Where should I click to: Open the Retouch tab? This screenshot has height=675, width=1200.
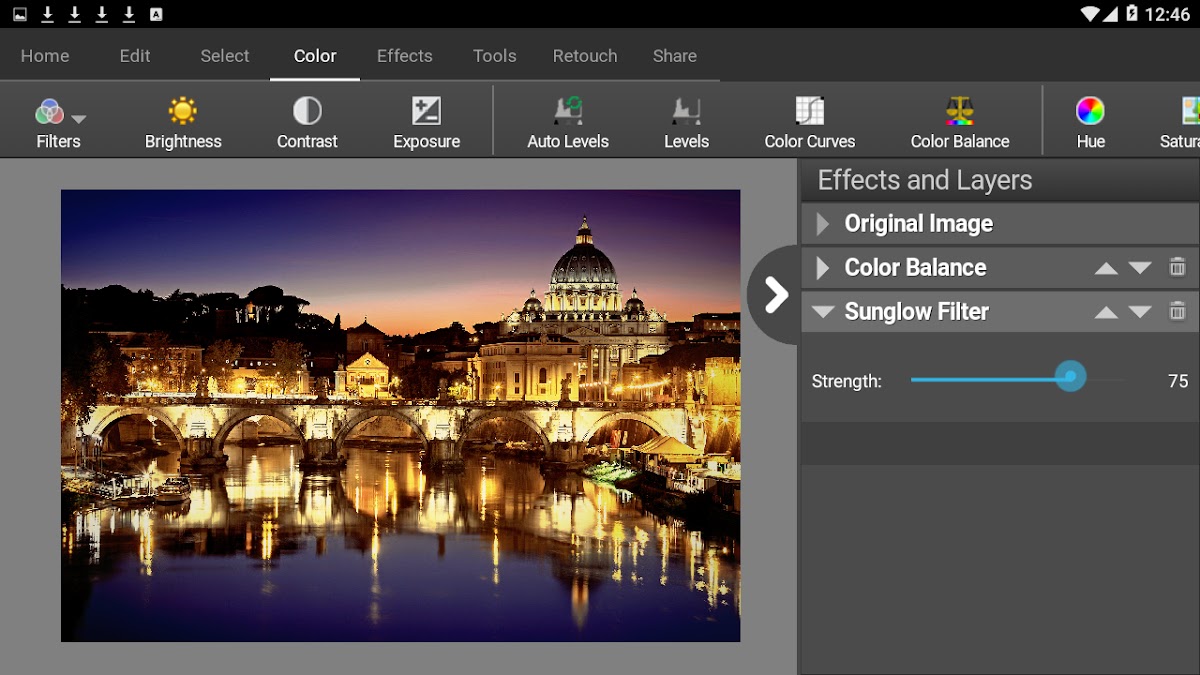point(585,56)
